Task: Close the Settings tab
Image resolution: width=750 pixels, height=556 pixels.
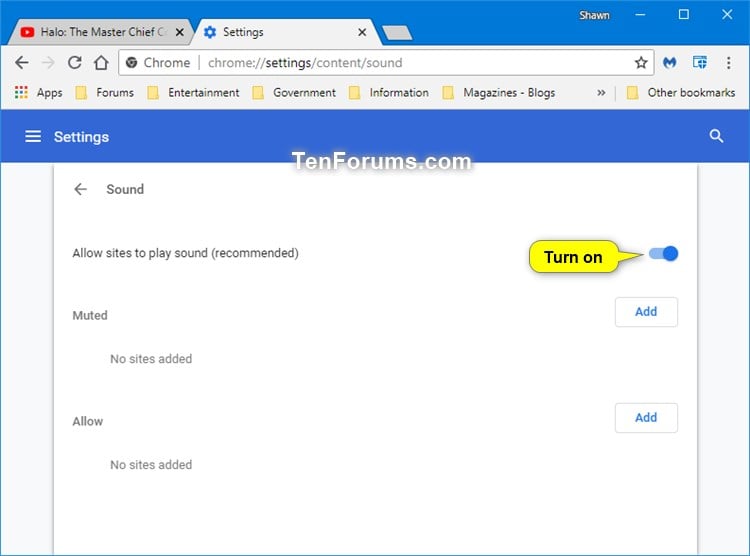Action: point(362,32)
